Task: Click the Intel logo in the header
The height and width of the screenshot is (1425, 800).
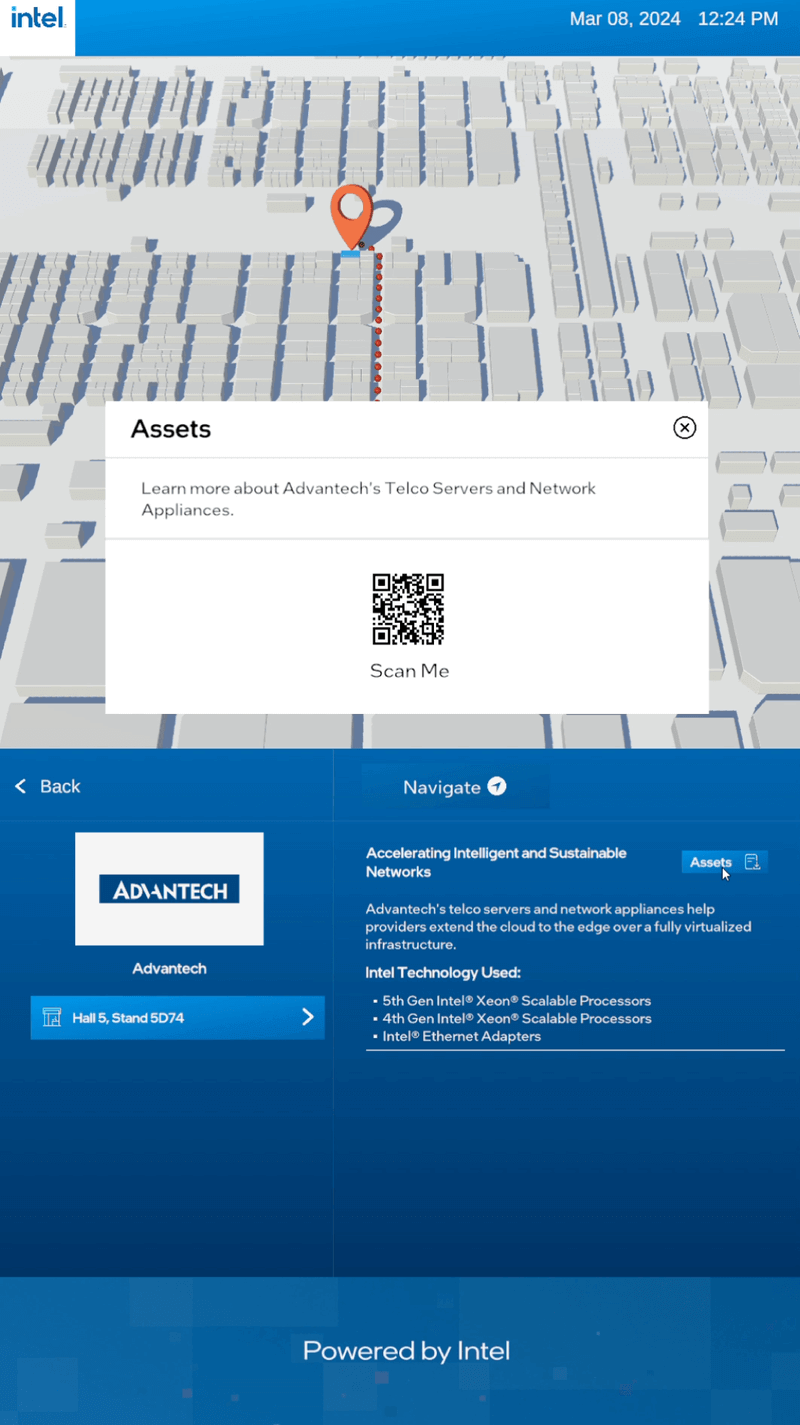Action: [x=38, y=19]
